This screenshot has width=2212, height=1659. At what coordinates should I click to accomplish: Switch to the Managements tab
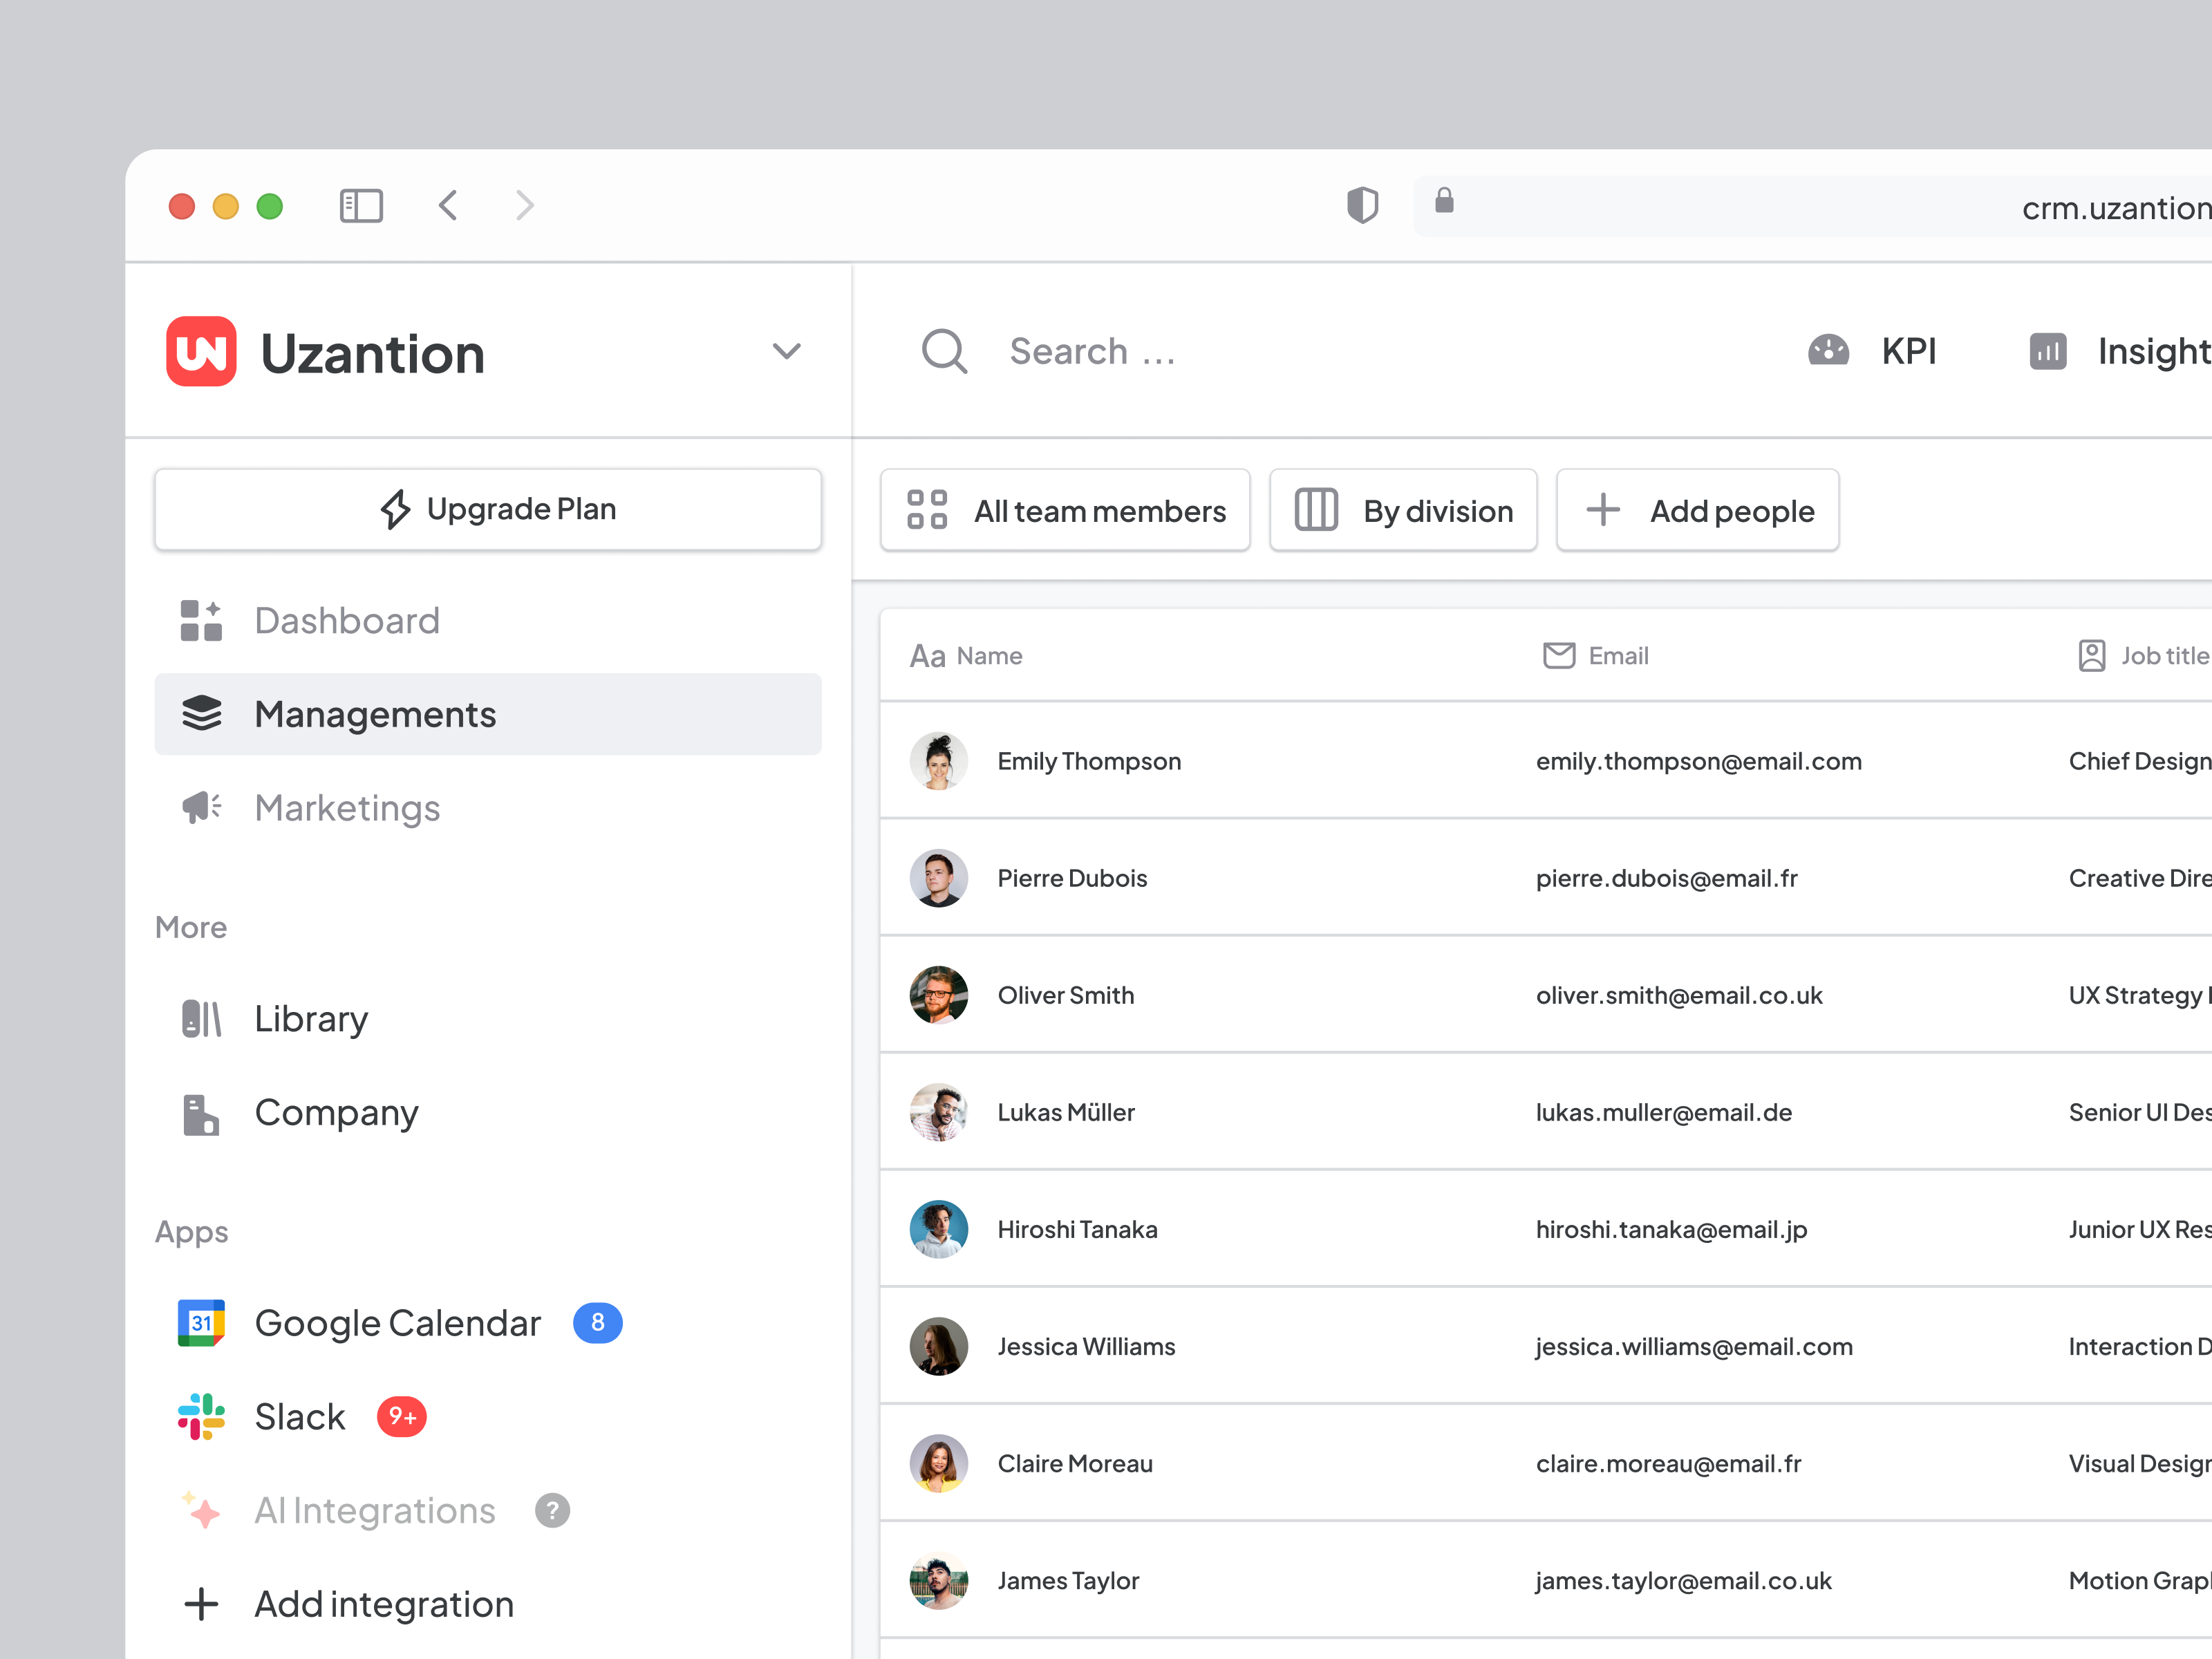tap(375, 714)
